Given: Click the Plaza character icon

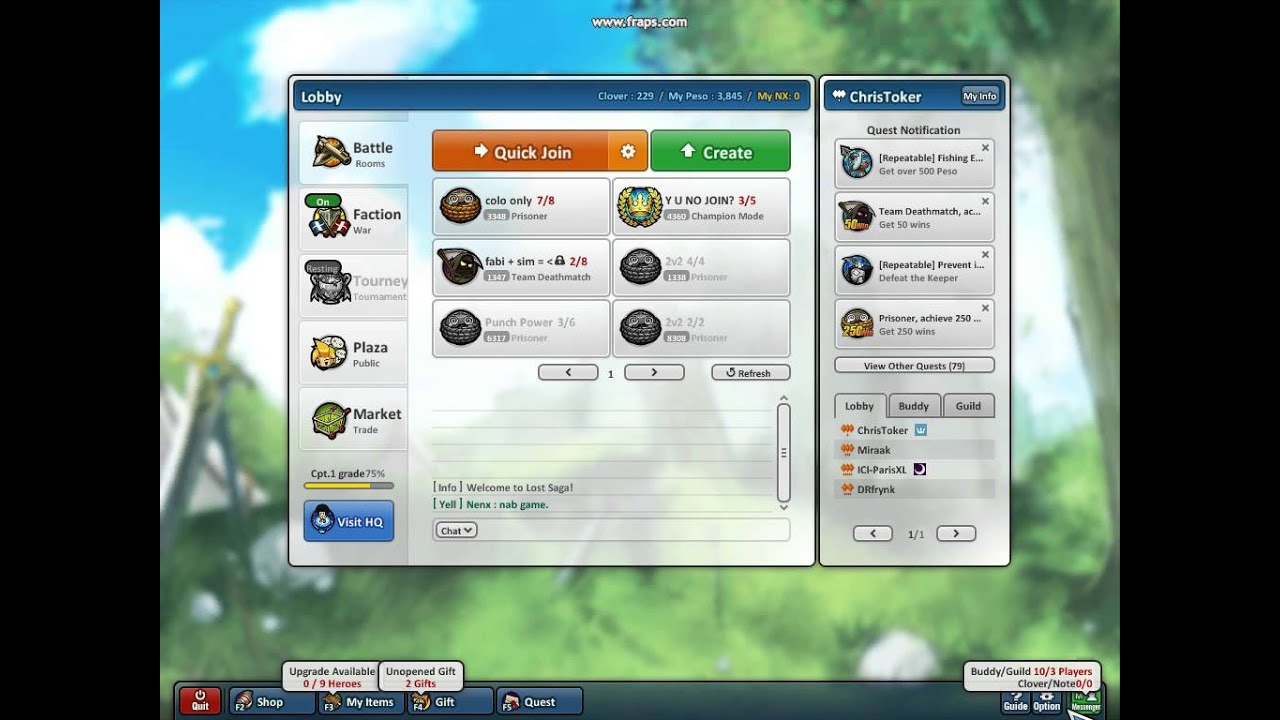Looking at the screenshot, I should pyautogui.click(x=329, y=353).
